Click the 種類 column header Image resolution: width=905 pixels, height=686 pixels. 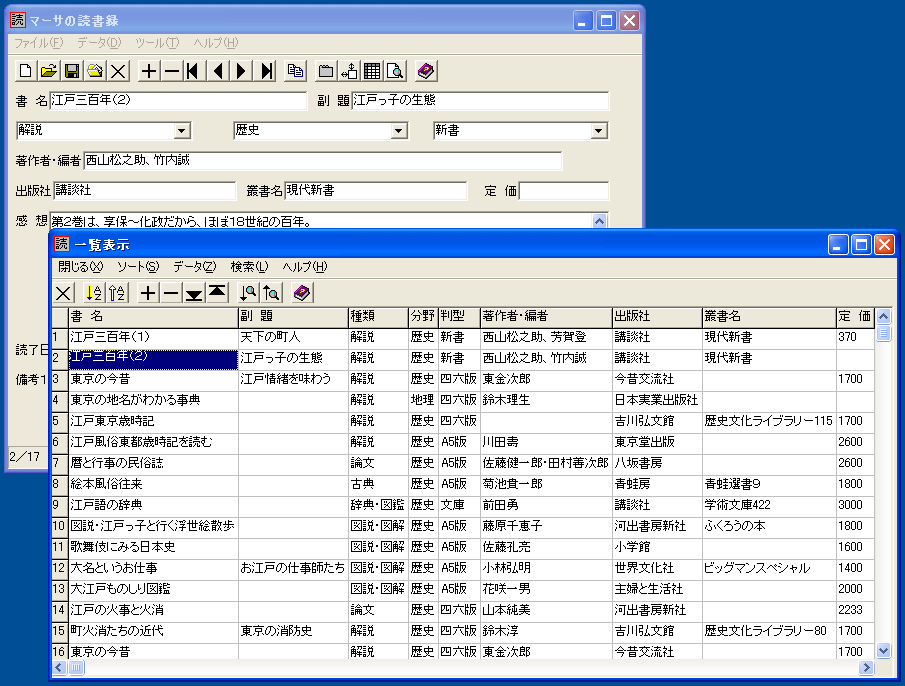(378, 316)
